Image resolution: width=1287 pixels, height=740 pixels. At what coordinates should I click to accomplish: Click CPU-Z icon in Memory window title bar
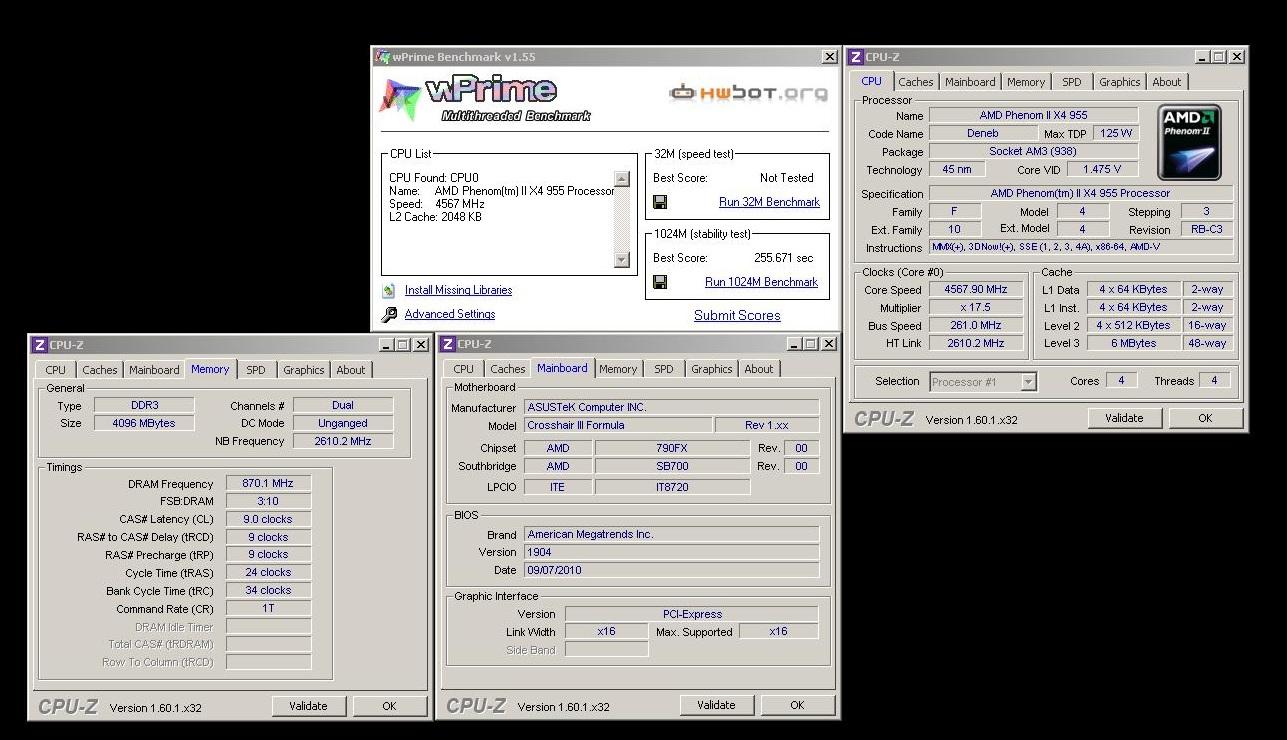pyautogui.click(x=40, y=345)
